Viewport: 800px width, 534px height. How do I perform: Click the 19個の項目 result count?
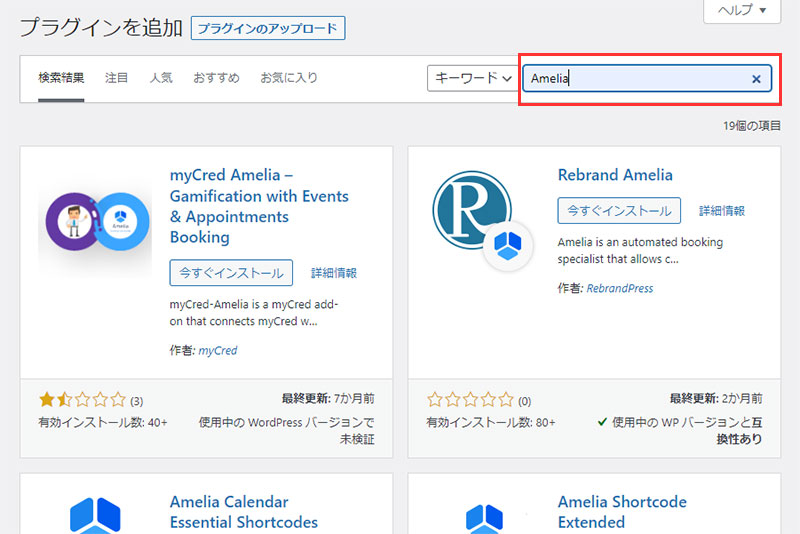[x=751, y=125]
